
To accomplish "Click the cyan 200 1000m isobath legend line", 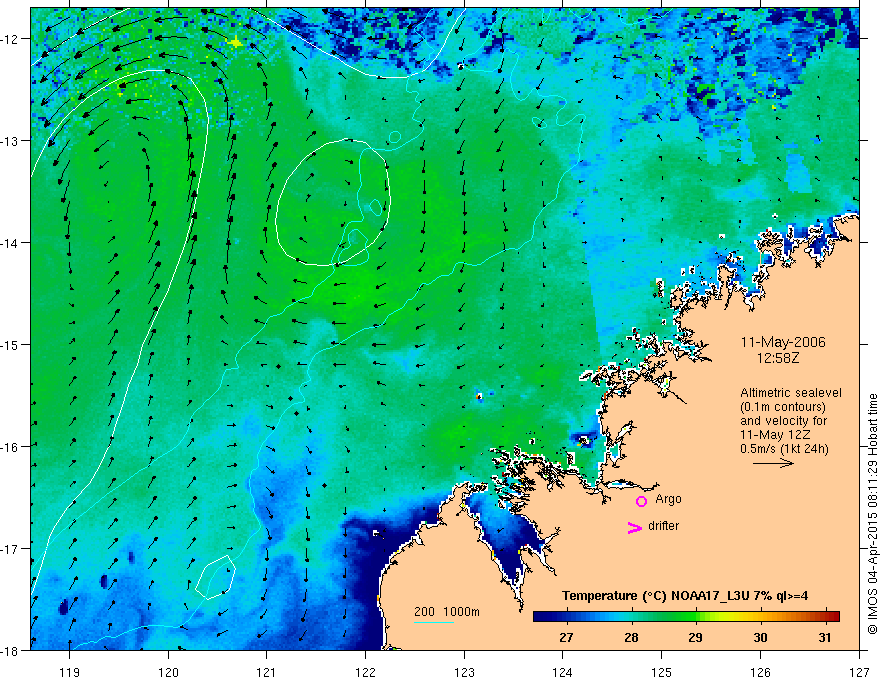I will click(x=434, y=622).
